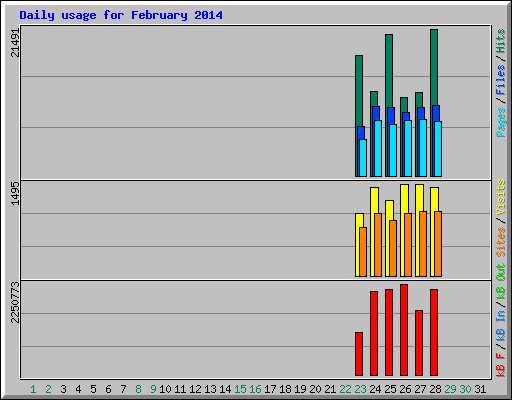The image size is (512, 400).
Task: Click day 28 on the x-axis
Action: coord(435,389)
